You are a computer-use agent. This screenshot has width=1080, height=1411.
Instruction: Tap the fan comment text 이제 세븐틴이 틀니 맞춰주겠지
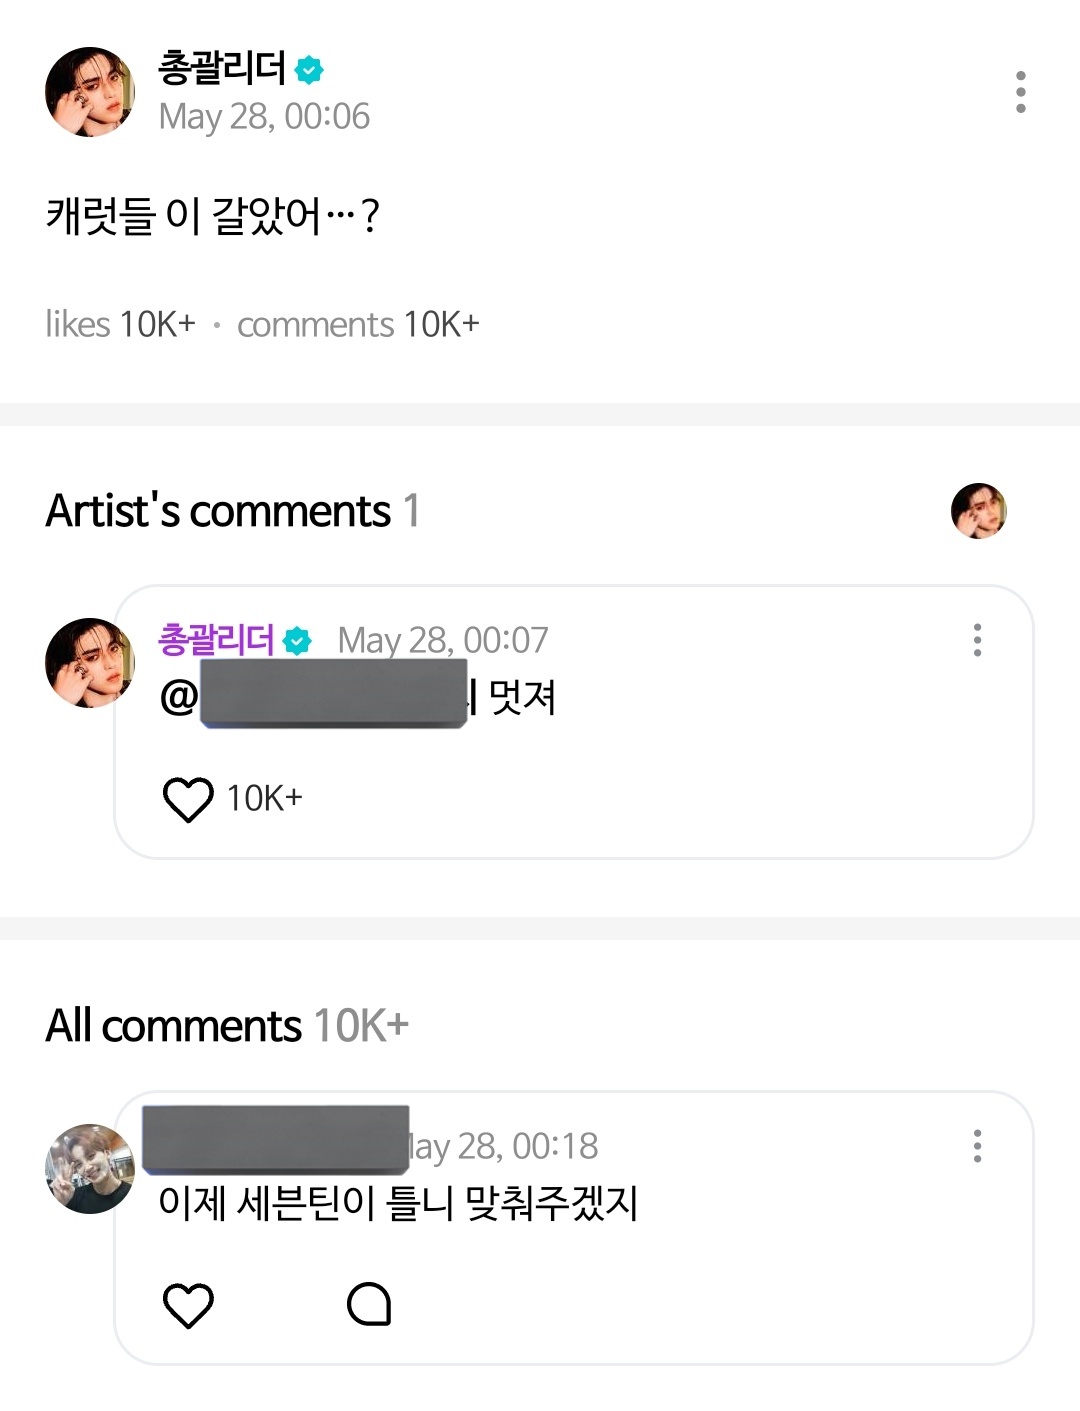click(398, 1202)
